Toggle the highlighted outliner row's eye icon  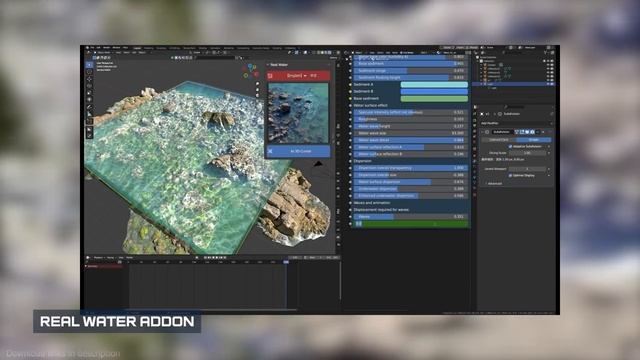(x=548, y=84)
